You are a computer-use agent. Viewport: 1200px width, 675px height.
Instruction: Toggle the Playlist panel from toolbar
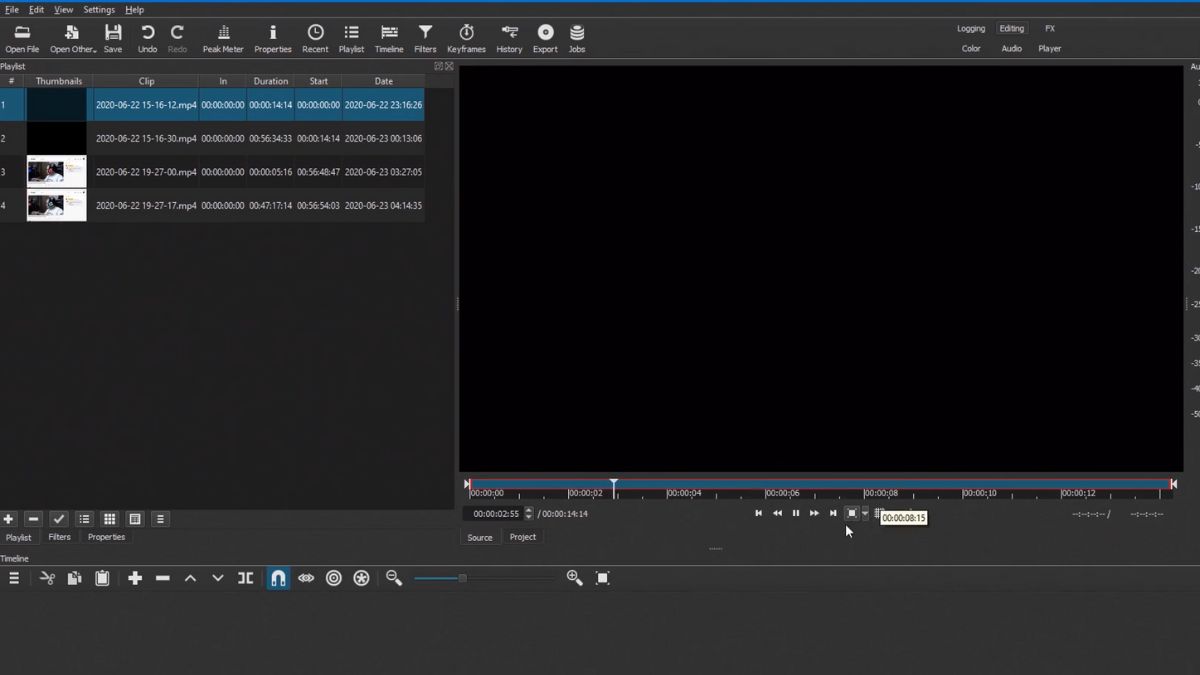(x=351, y=39)
